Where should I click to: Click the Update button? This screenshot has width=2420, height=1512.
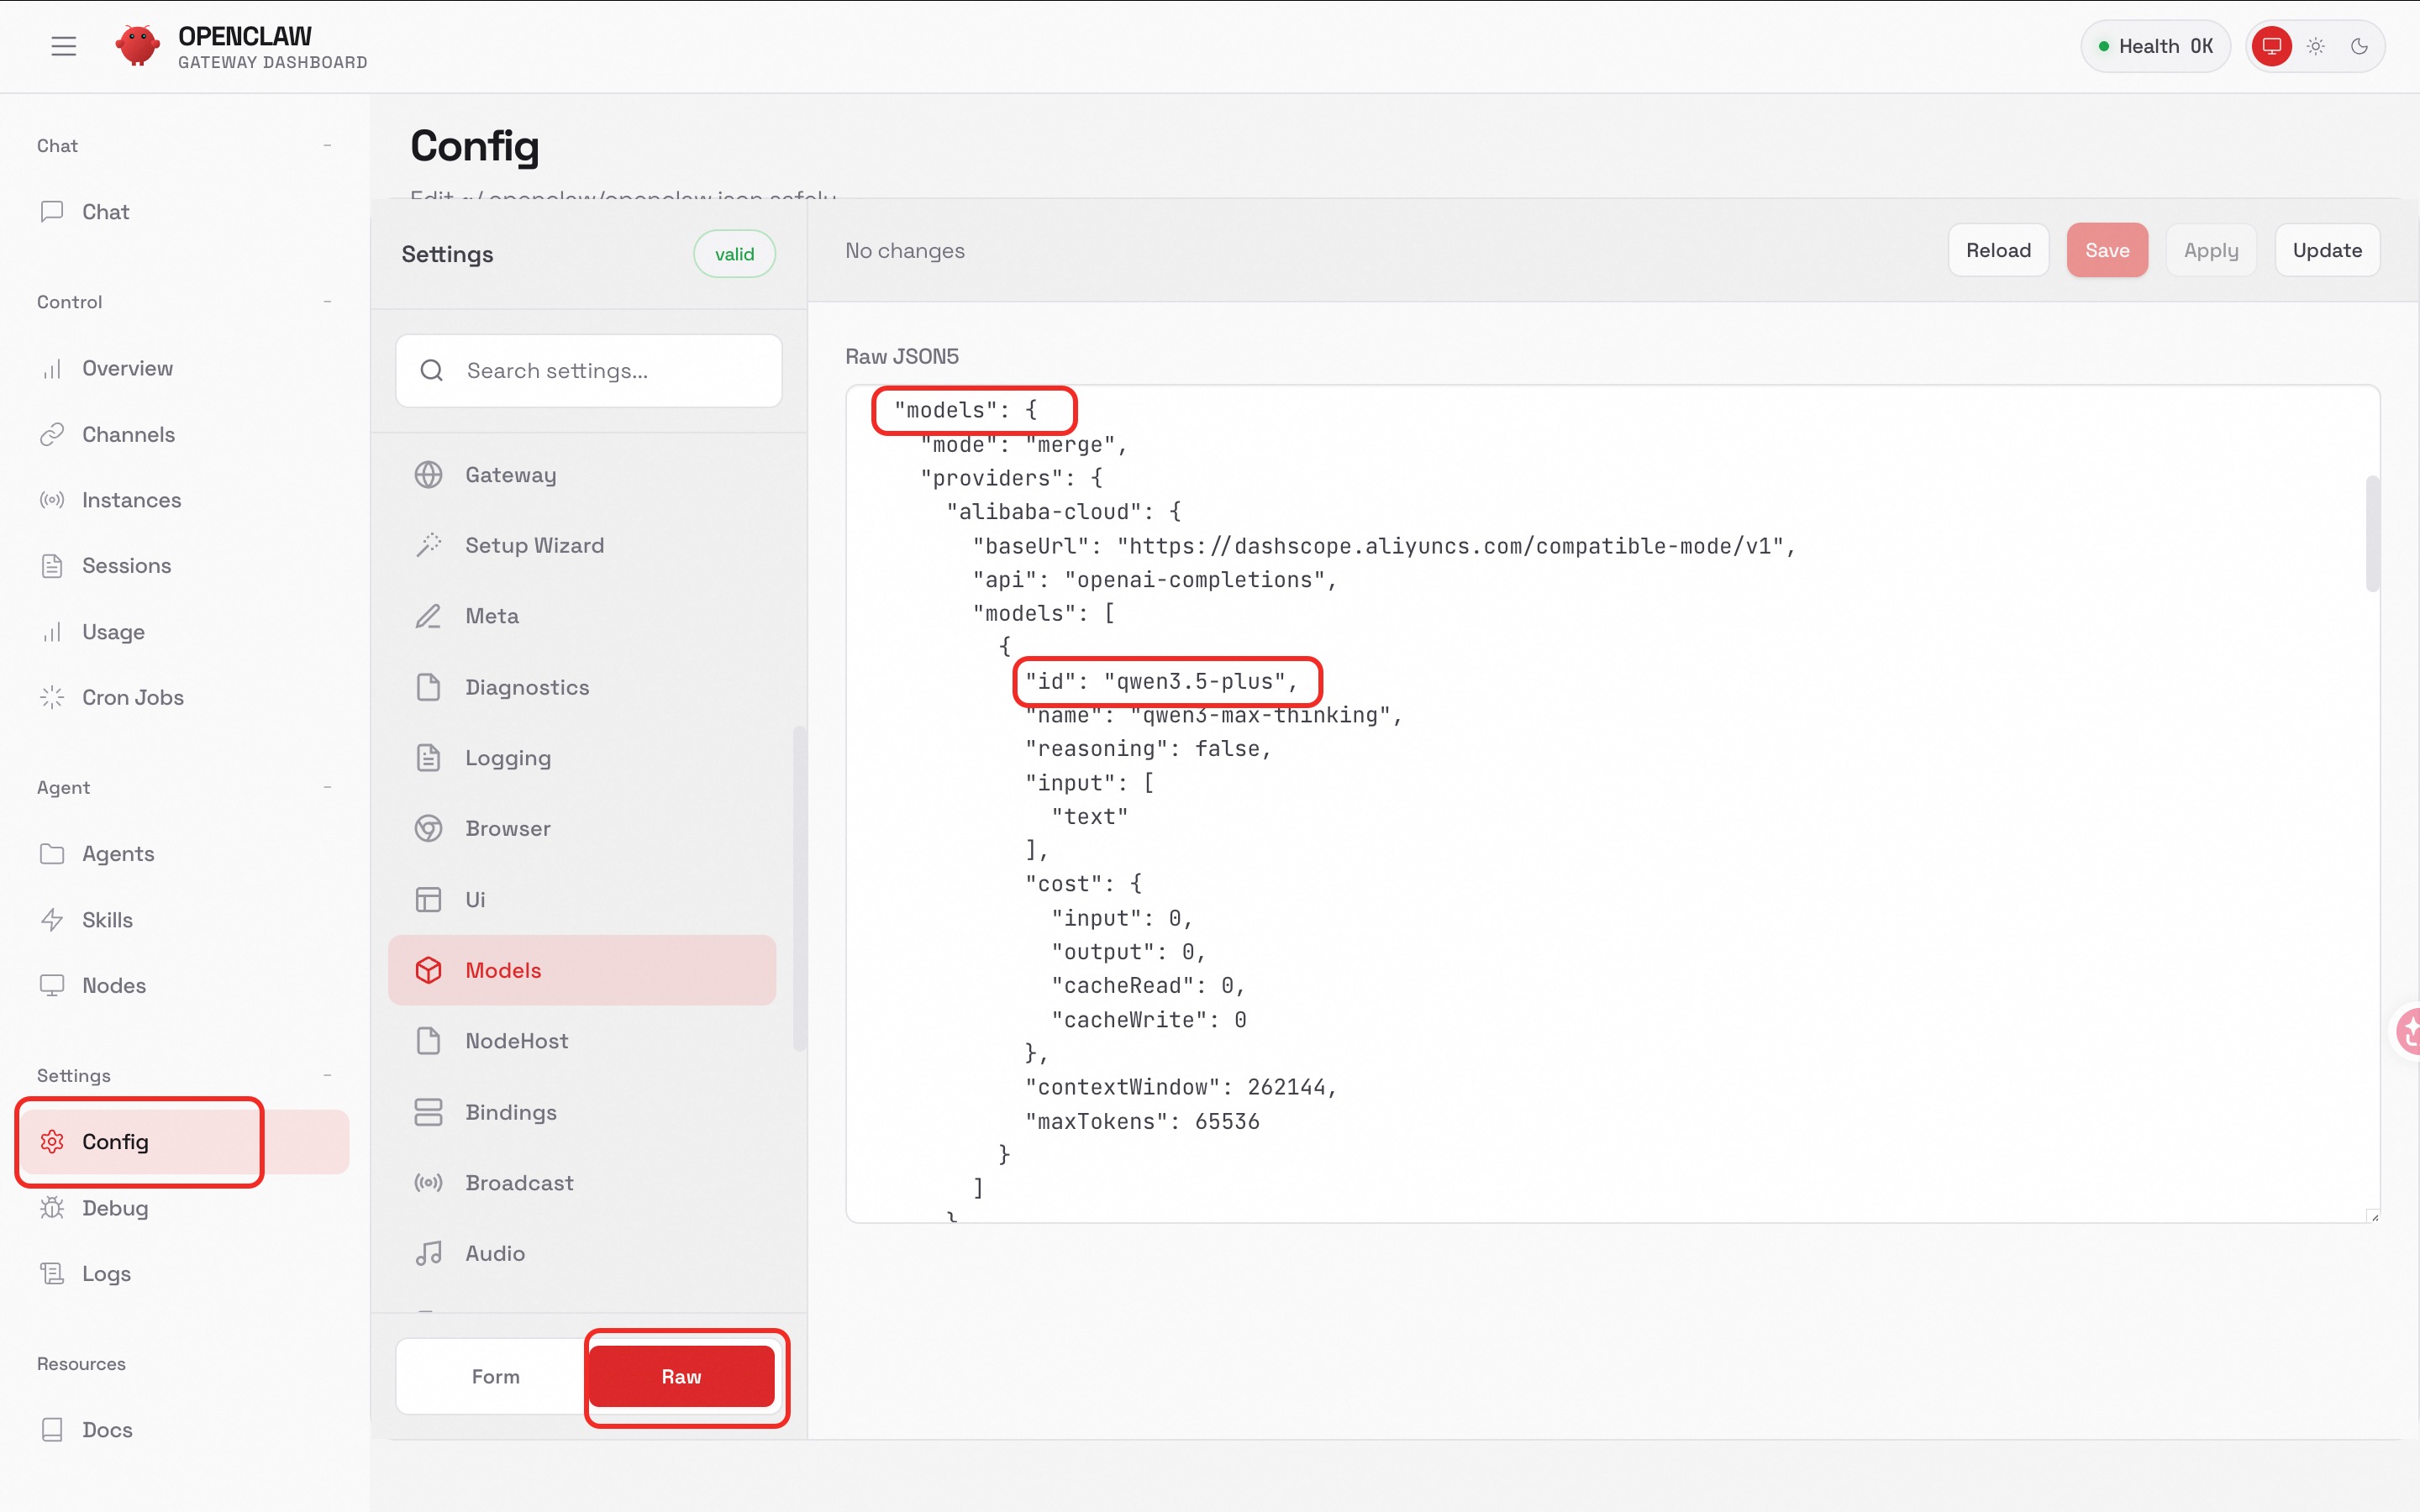point(2326,250)
